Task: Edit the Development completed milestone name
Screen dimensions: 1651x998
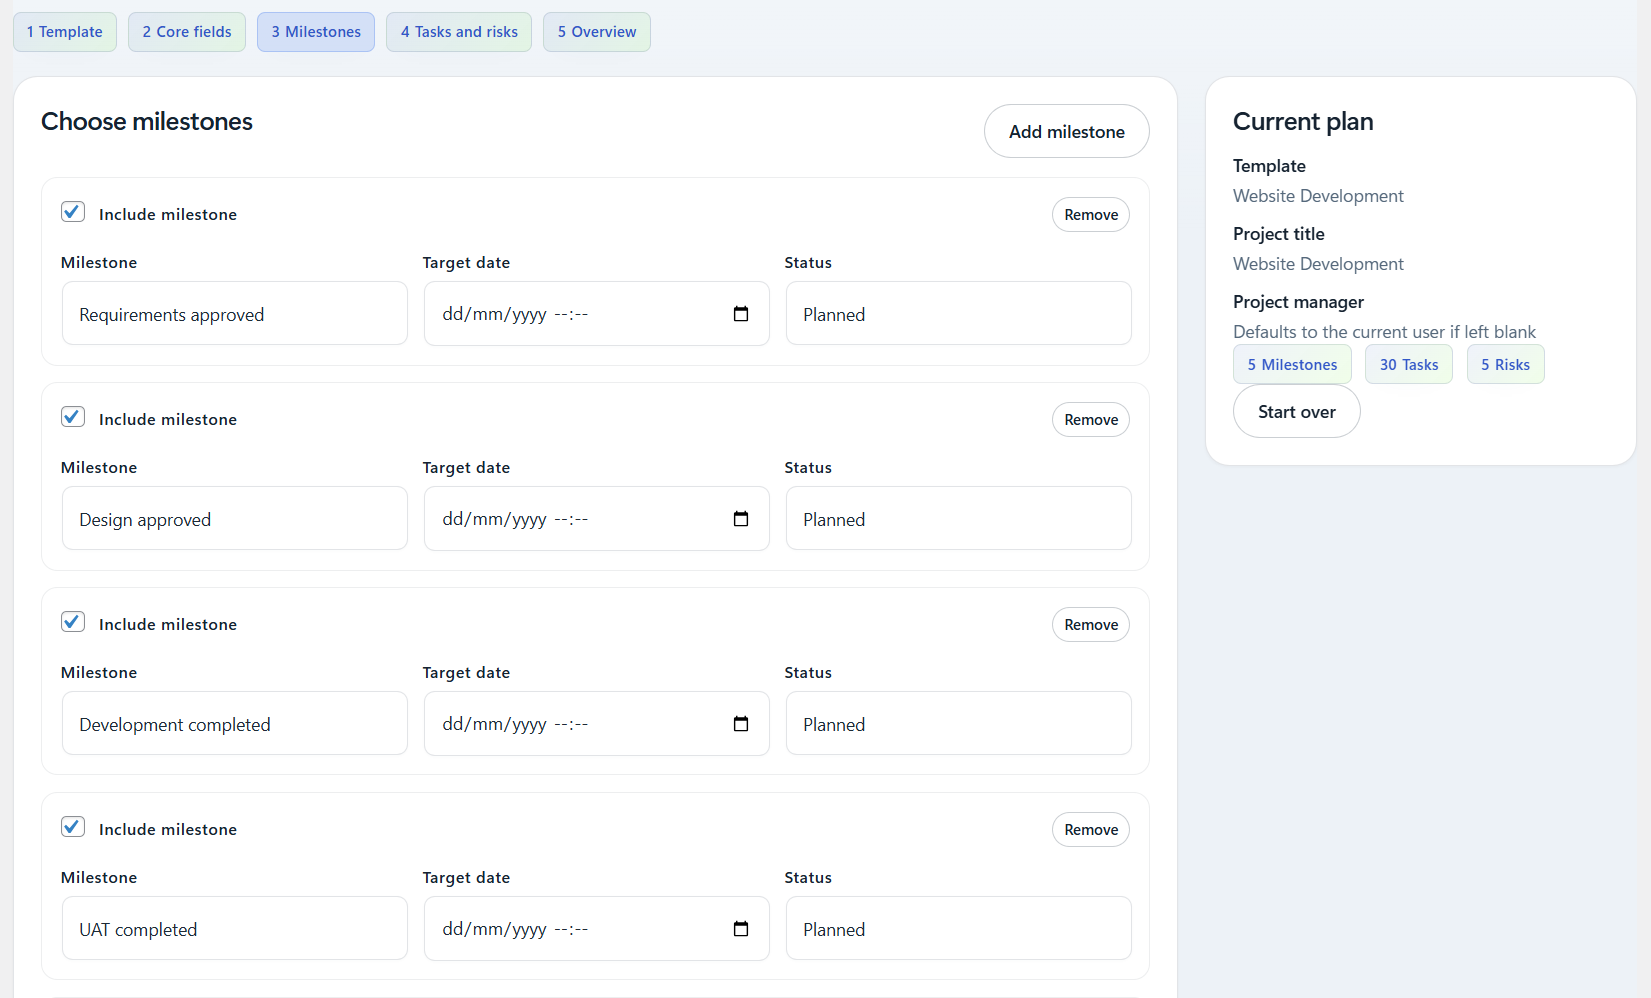Action: pos(235,724)
